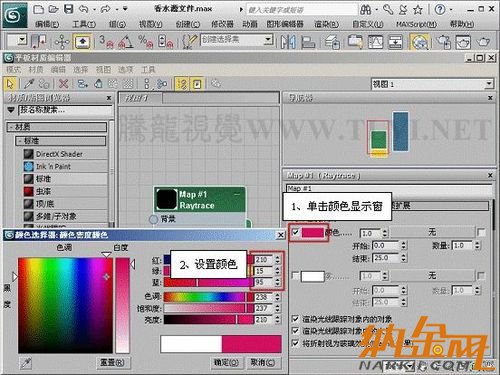Open the 材质 menu in material editor

[36, 69]
